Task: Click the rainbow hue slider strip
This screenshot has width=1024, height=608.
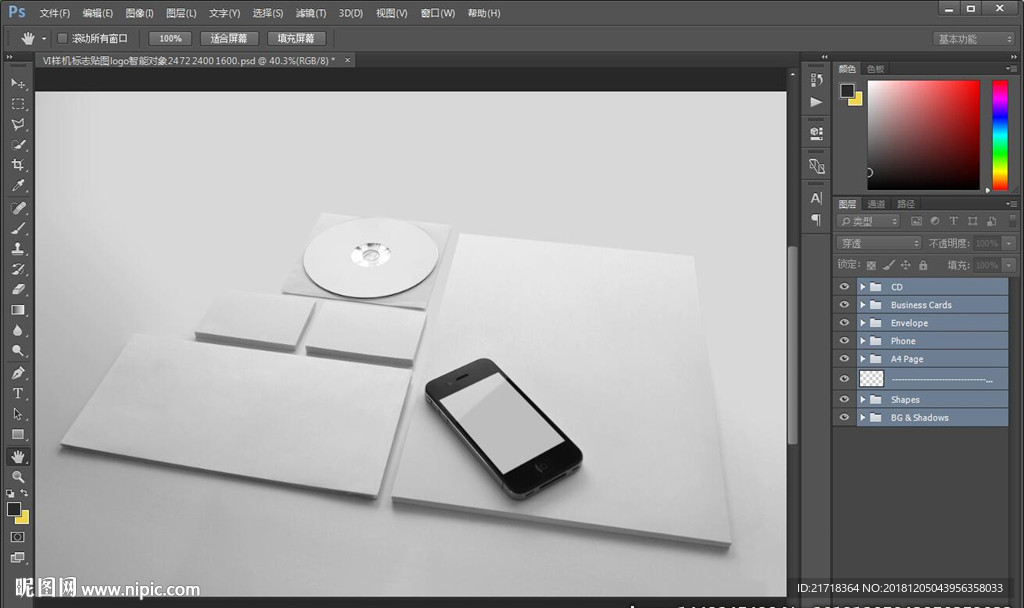Action: coord(999,134)
